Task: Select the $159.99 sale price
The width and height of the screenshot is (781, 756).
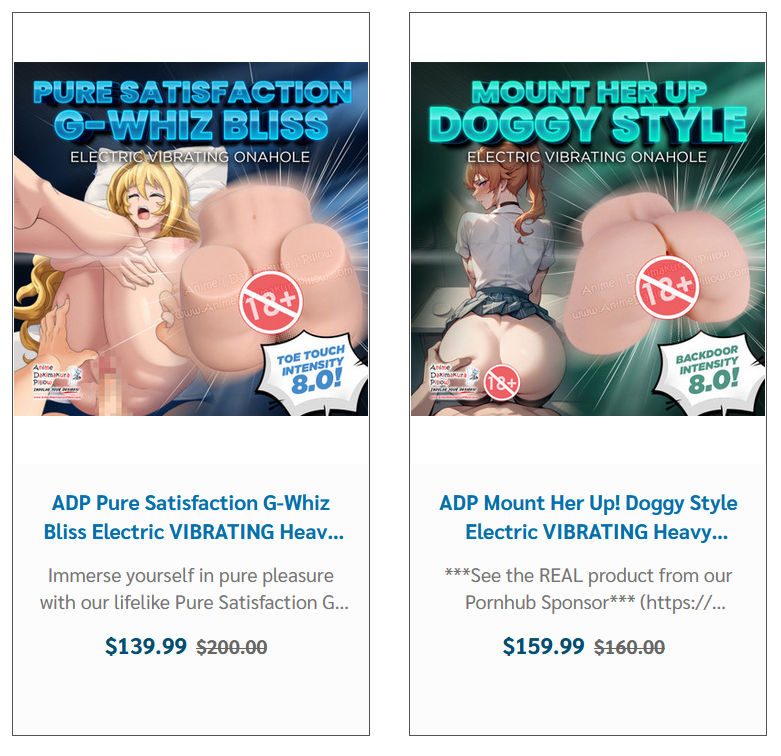Action: tap(543, 646)
